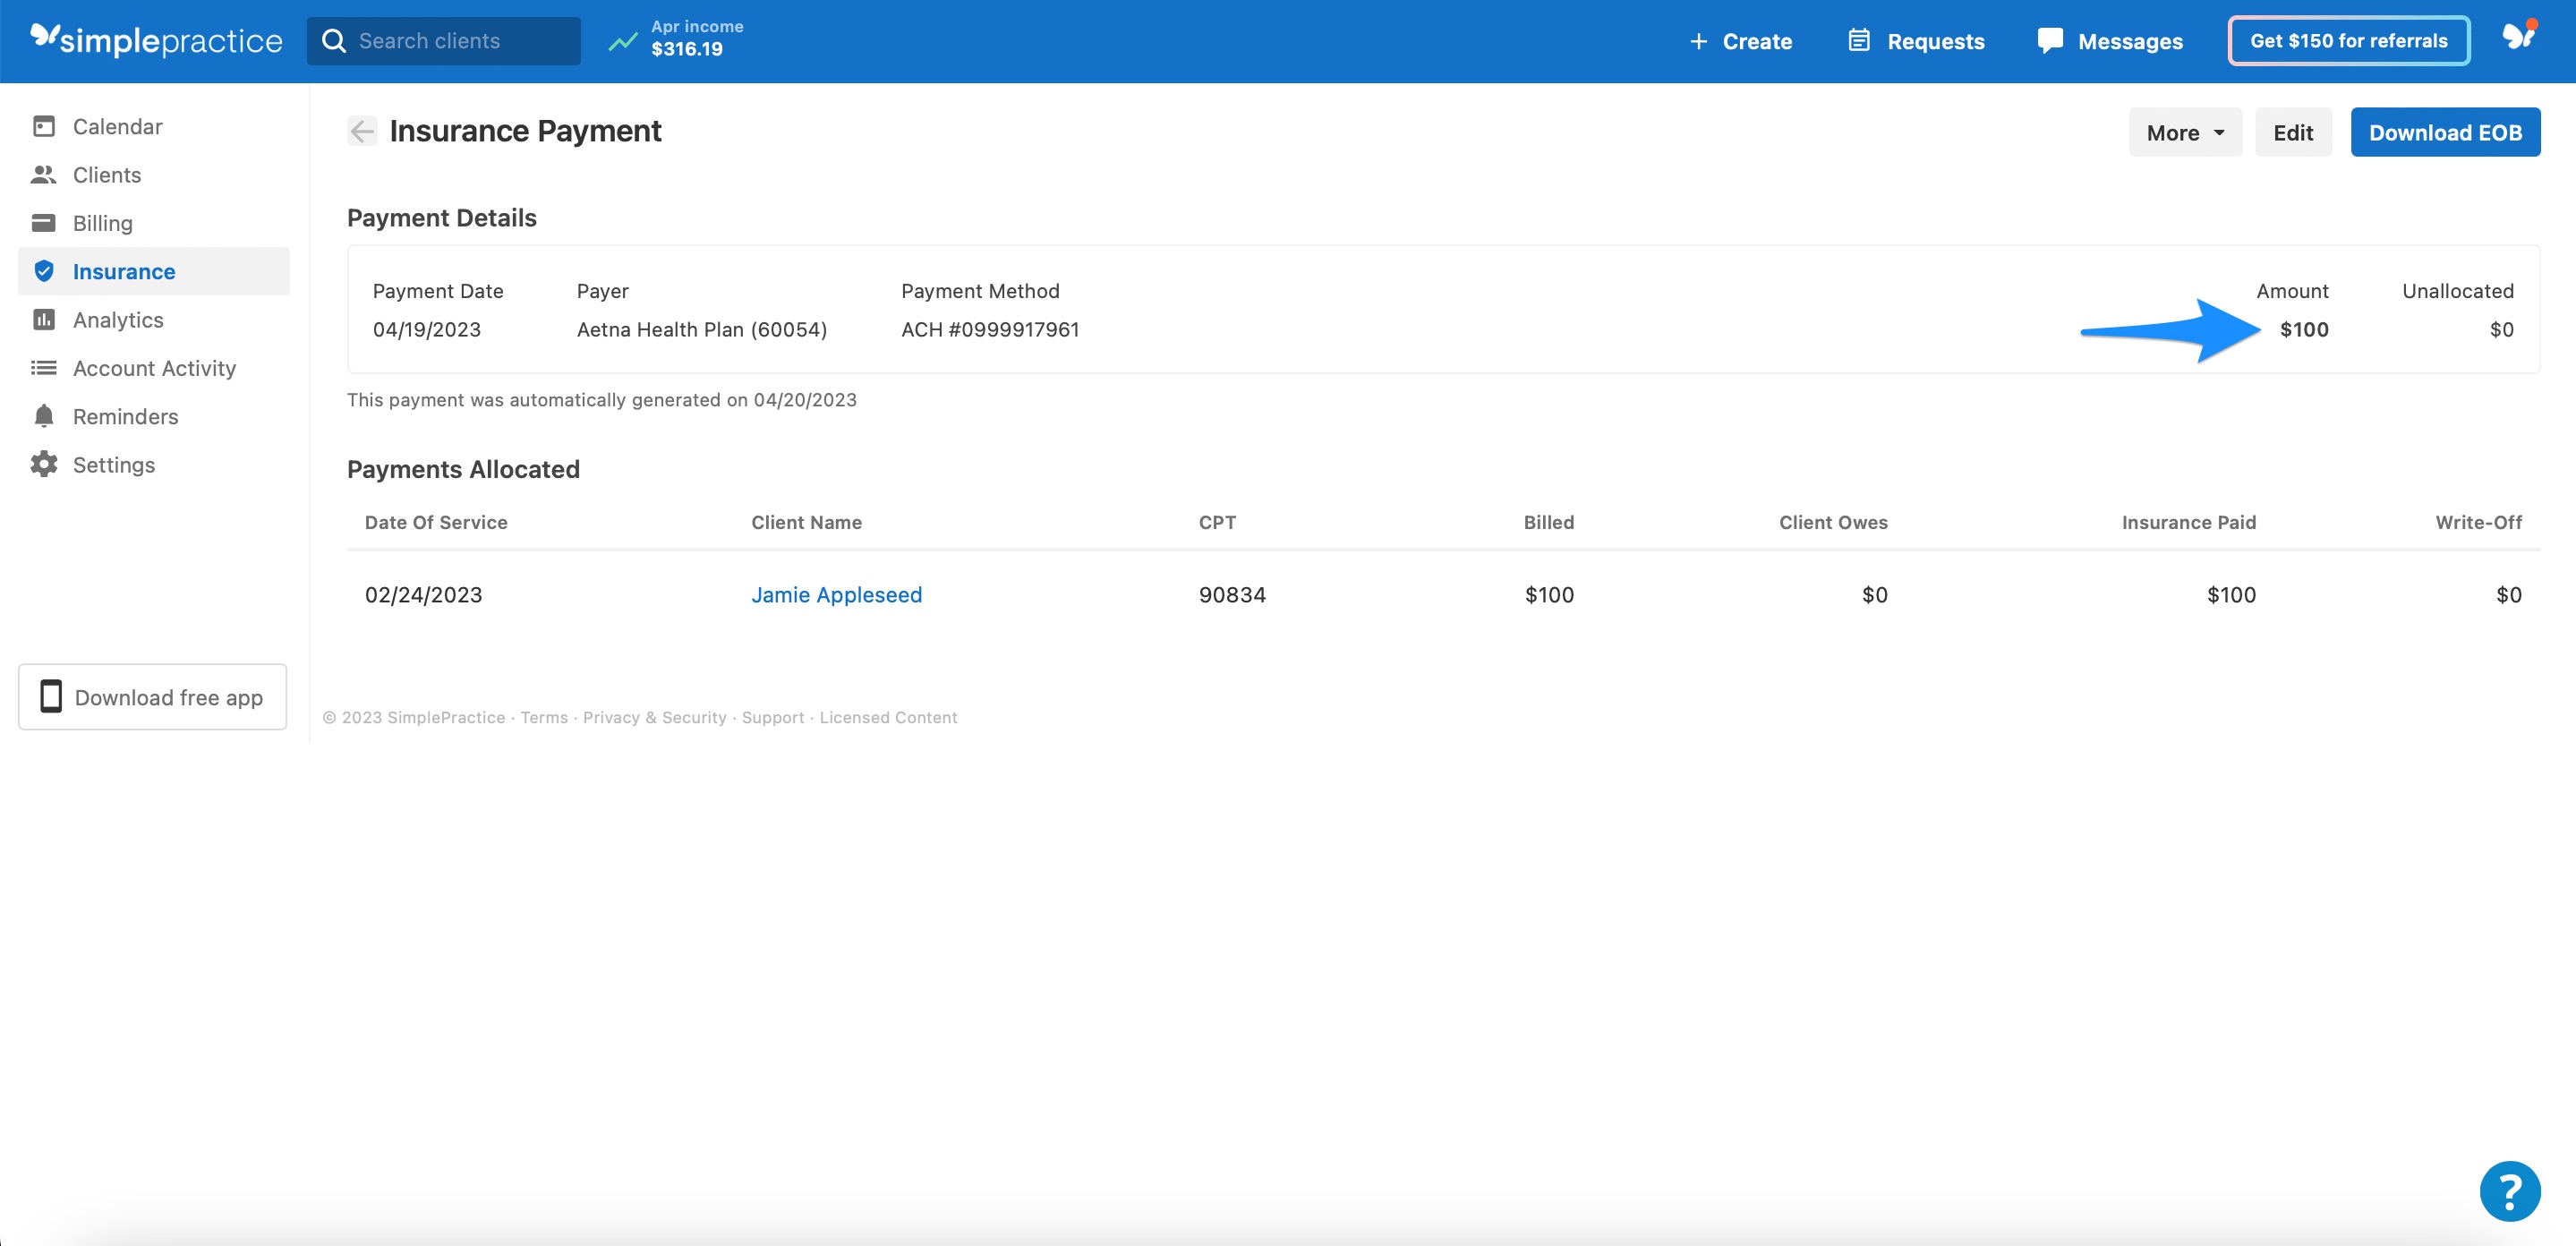Image resolution: width=2576 pixels, height=1246 pixels.
Task: Open Jamie Appleseed's client profile
Action: 837,594
